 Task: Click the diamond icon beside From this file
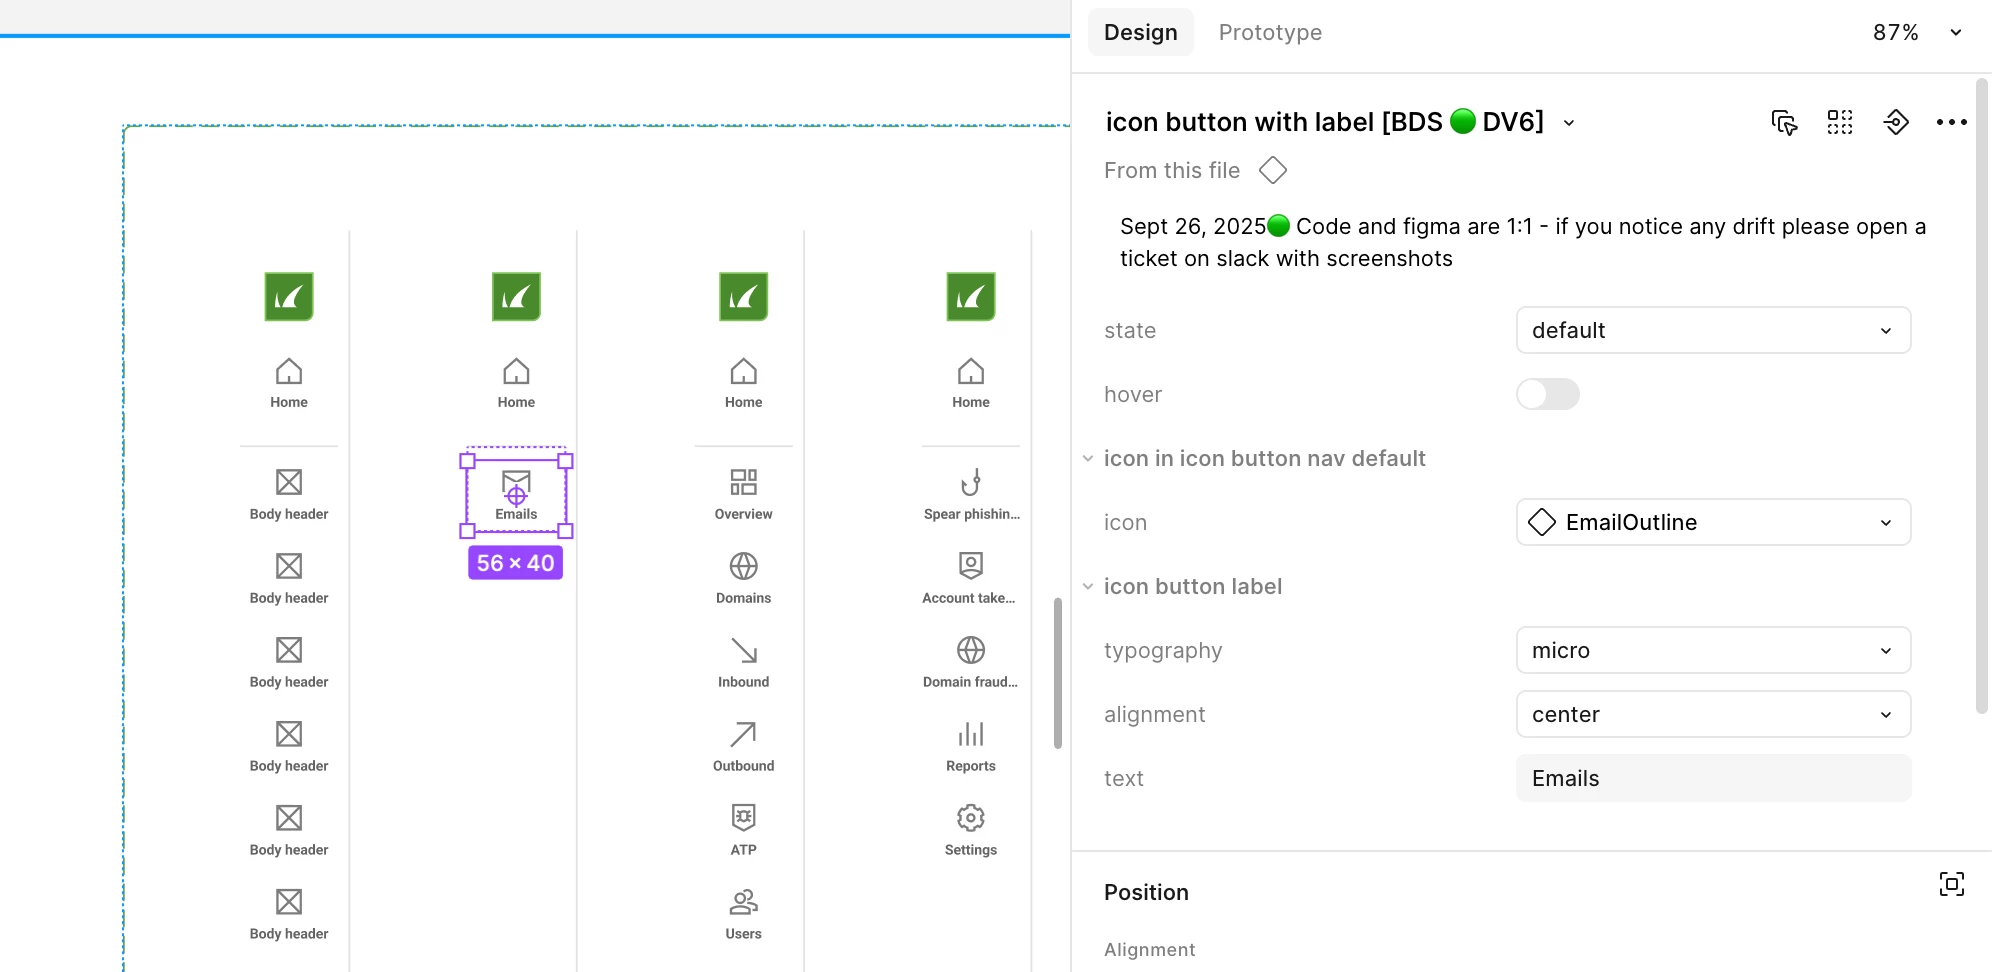tap(1272, 170)
